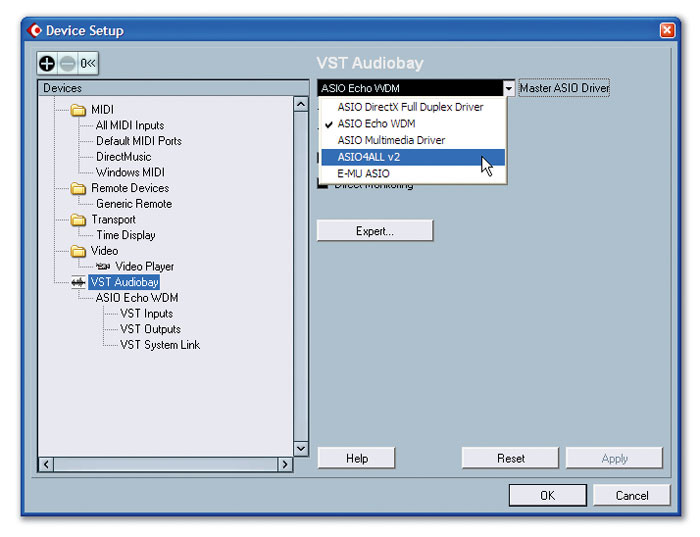Close the Device Setup dialog
The width and height of the screenshot is (700, 537).
click(667, 30)
